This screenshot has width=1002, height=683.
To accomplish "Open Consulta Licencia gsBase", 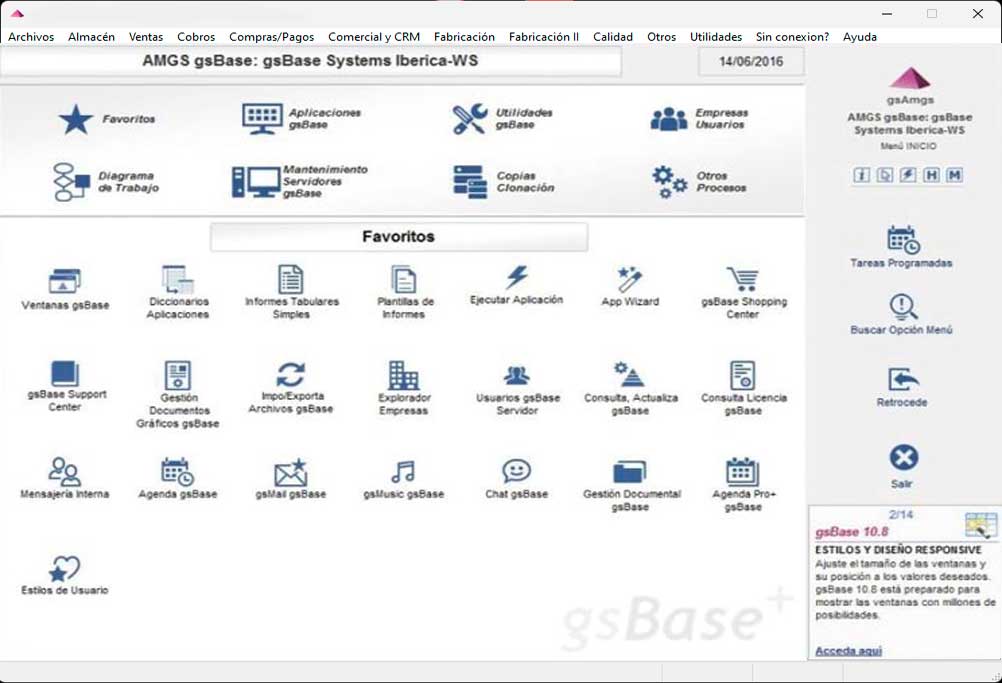I will tap(743, 387).
